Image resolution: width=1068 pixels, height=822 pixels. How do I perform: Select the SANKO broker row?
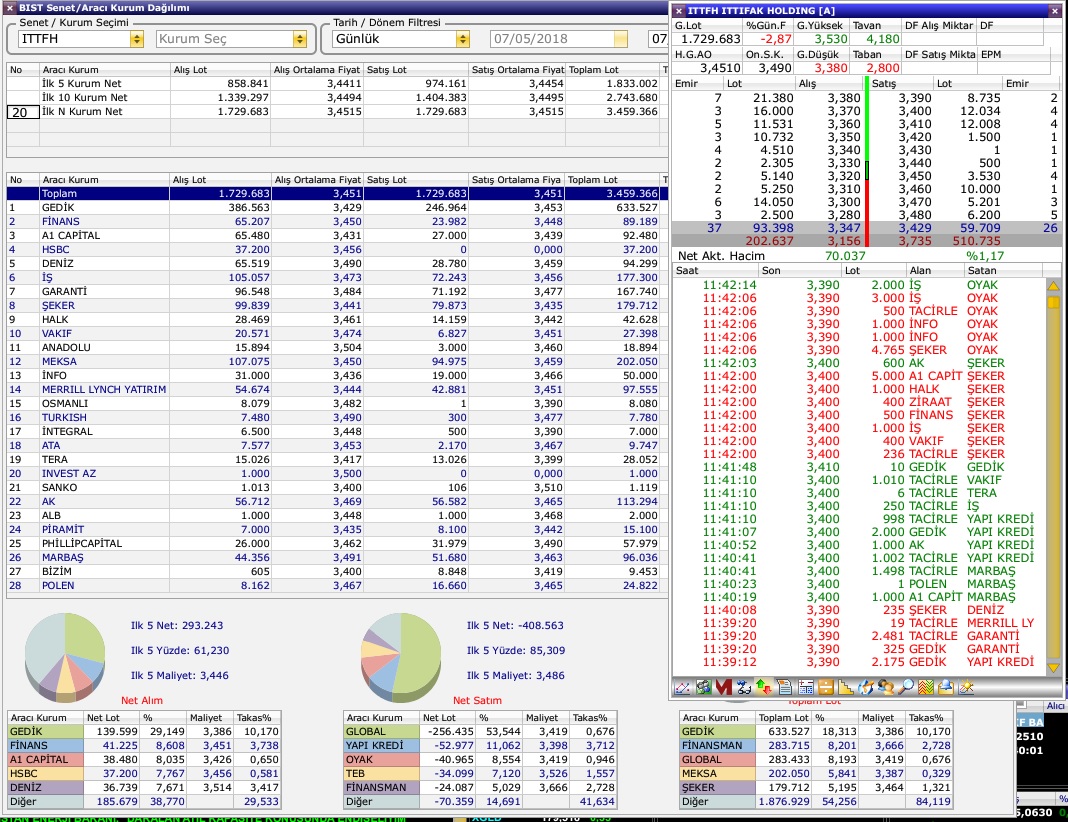(337, 488)
